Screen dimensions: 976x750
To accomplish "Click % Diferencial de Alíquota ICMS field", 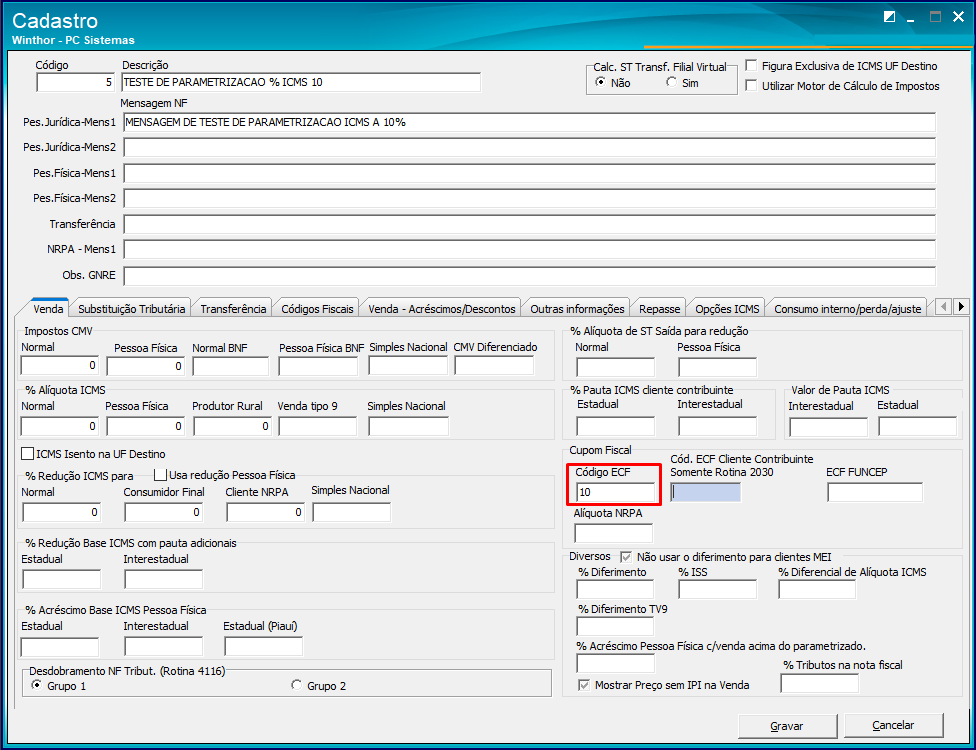I will click(x=817, y=589).
